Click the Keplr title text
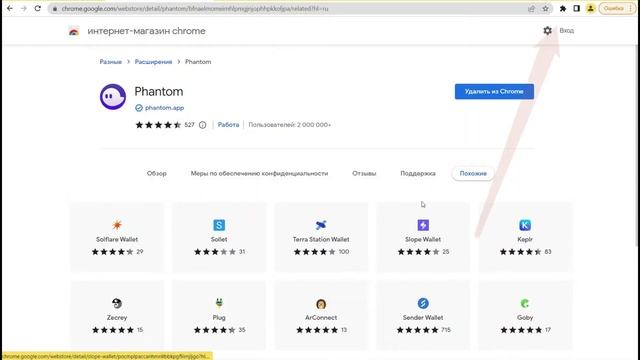Screen dimensions: 640x360 [x=525, y=240]
